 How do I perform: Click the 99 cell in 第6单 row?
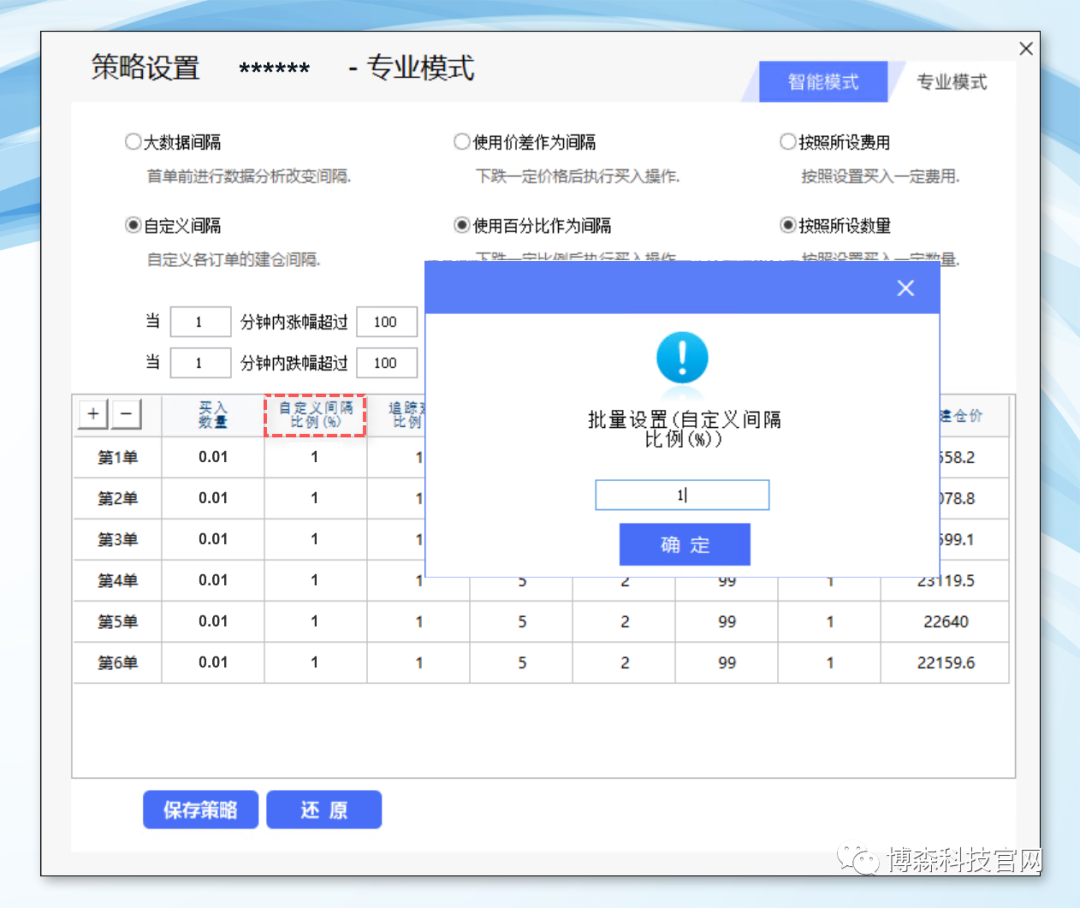pos(727,663)
